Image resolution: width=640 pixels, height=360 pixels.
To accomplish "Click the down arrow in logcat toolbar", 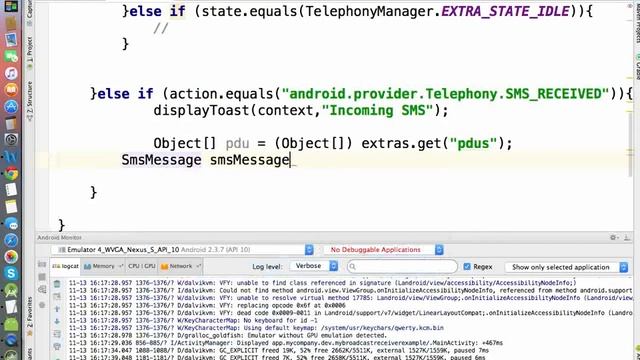I will pyautogui.click(x=57, y=322).
